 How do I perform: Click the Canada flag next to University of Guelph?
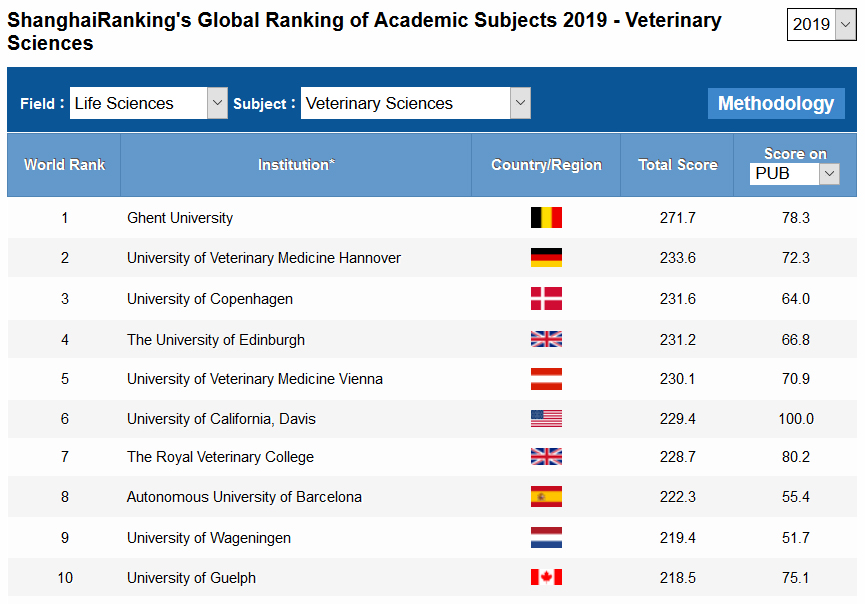[545, 577]
